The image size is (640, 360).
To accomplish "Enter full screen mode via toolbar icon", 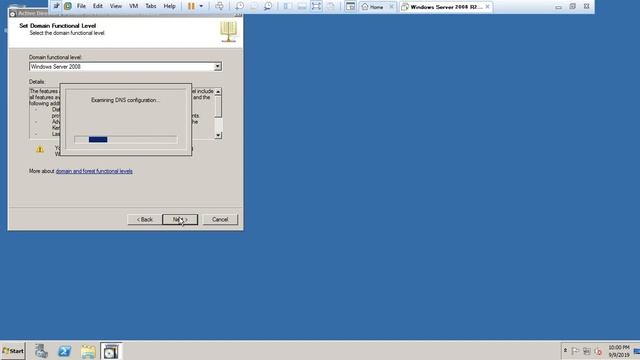I will coord(316,6).
